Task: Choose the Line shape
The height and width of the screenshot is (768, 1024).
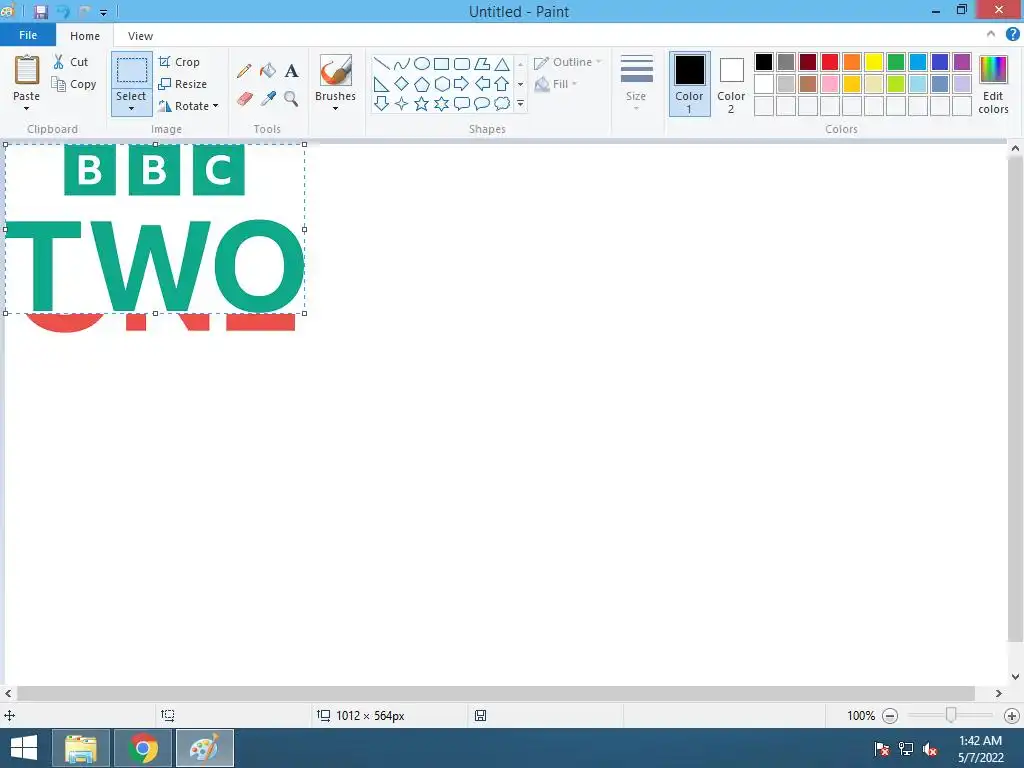Action: pos(381,63)
